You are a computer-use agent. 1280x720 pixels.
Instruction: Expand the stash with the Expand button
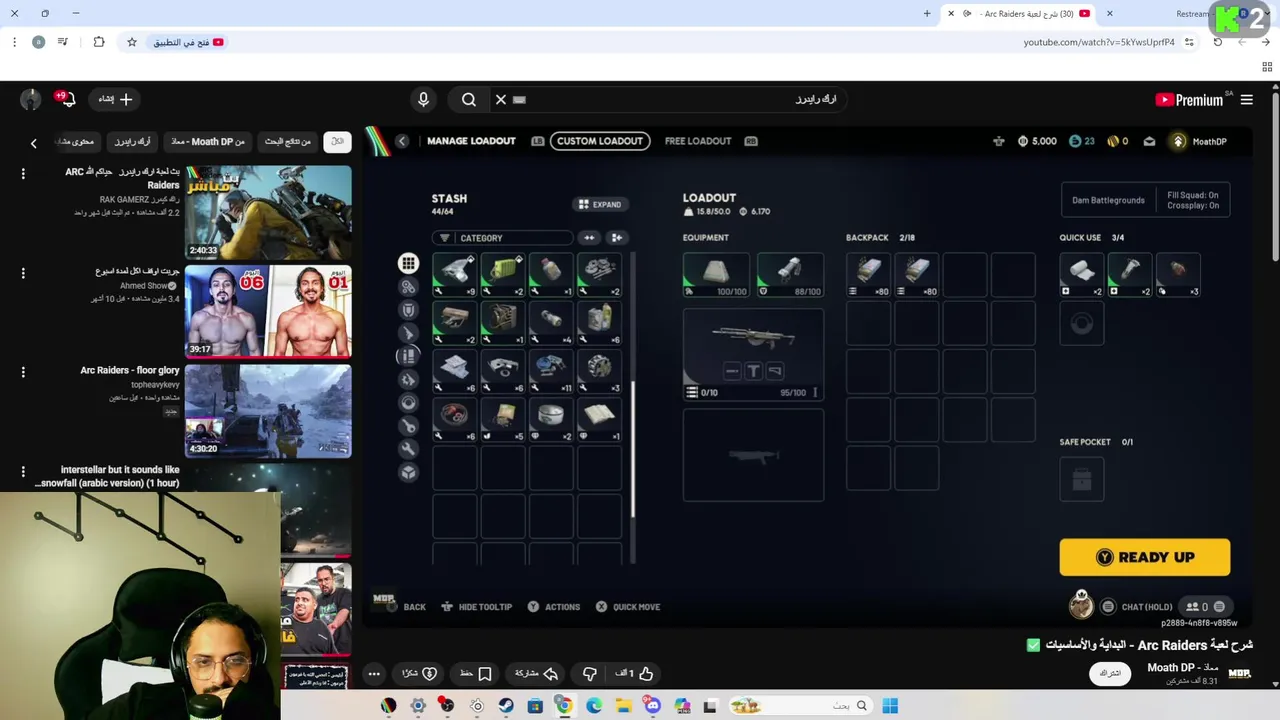click(600, 204)
